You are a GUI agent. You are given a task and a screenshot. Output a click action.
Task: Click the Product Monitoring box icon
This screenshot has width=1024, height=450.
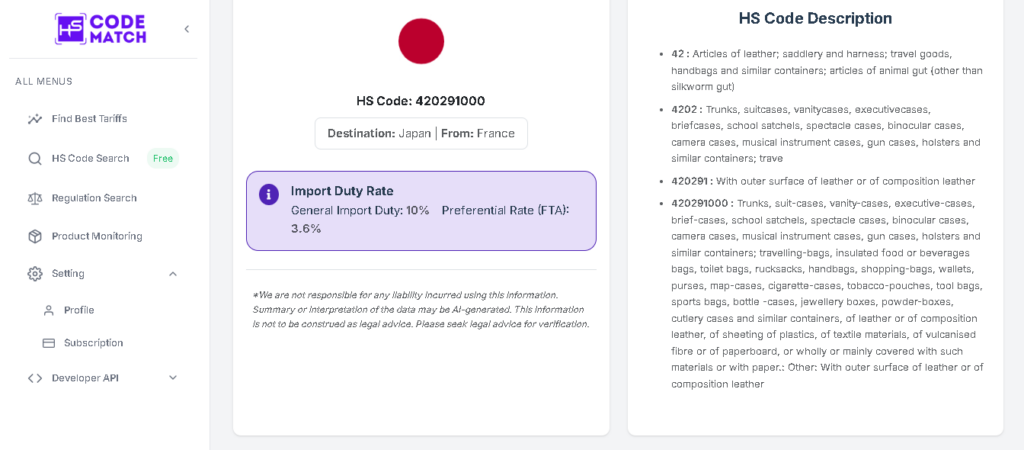point(35,236)
